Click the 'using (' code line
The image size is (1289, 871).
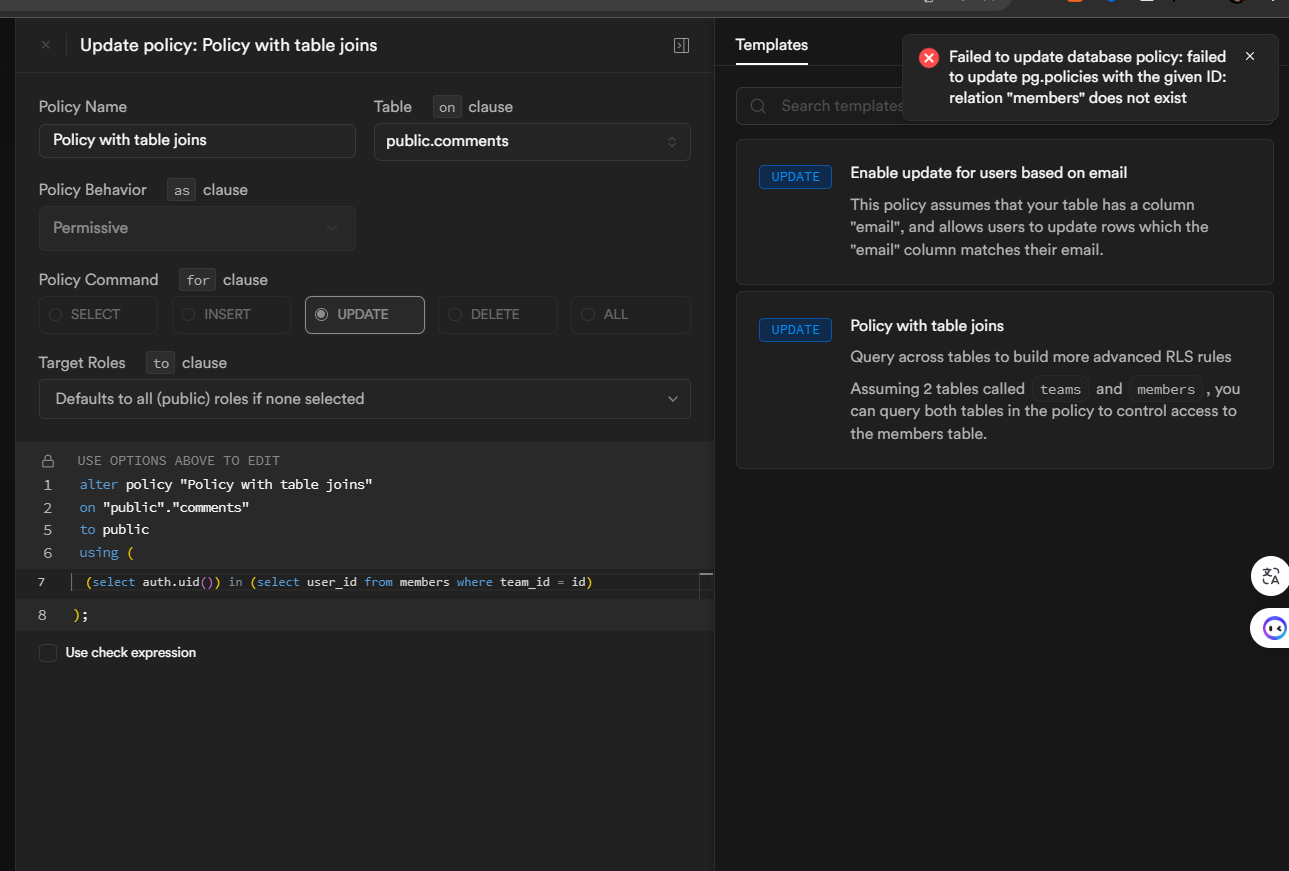tap(106, 553)
